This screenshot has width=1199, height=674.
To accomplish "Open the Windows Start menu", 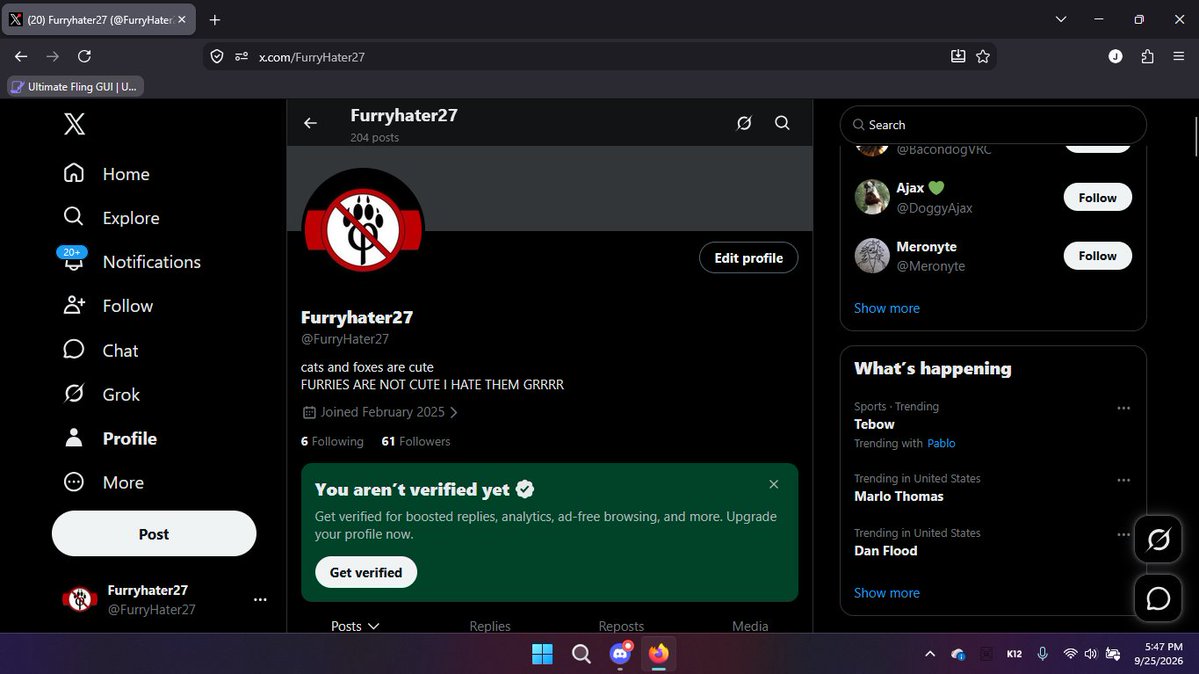I will tap(542, 654).
